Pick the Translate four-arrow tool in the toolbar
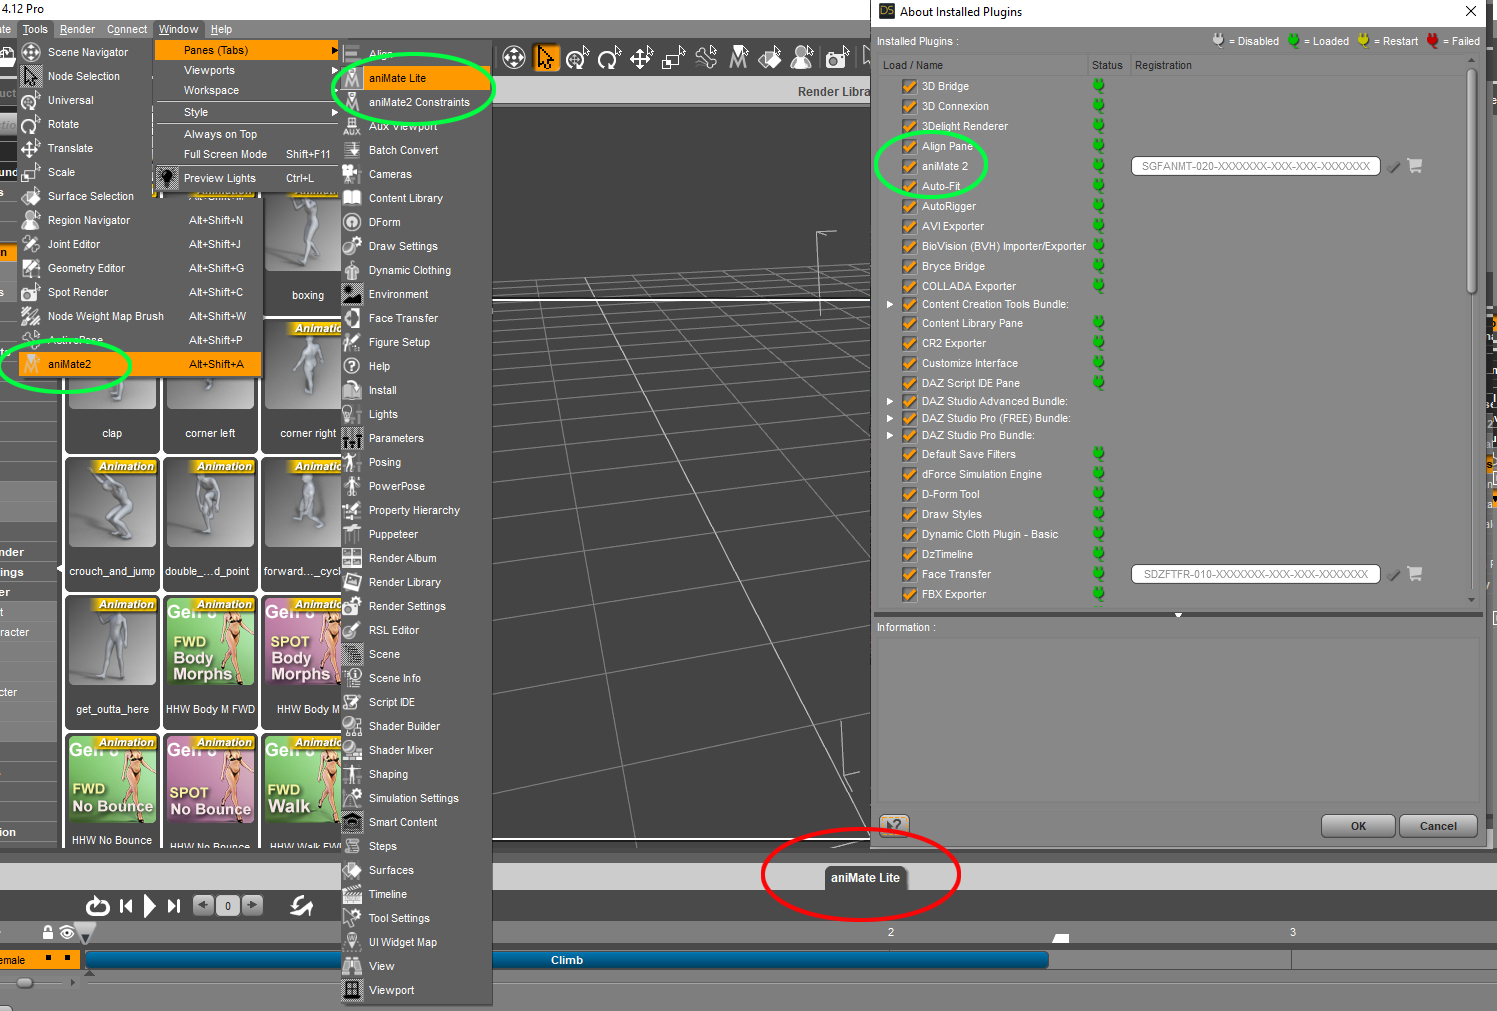1497x1011 pixels. [x=641, y=58]
